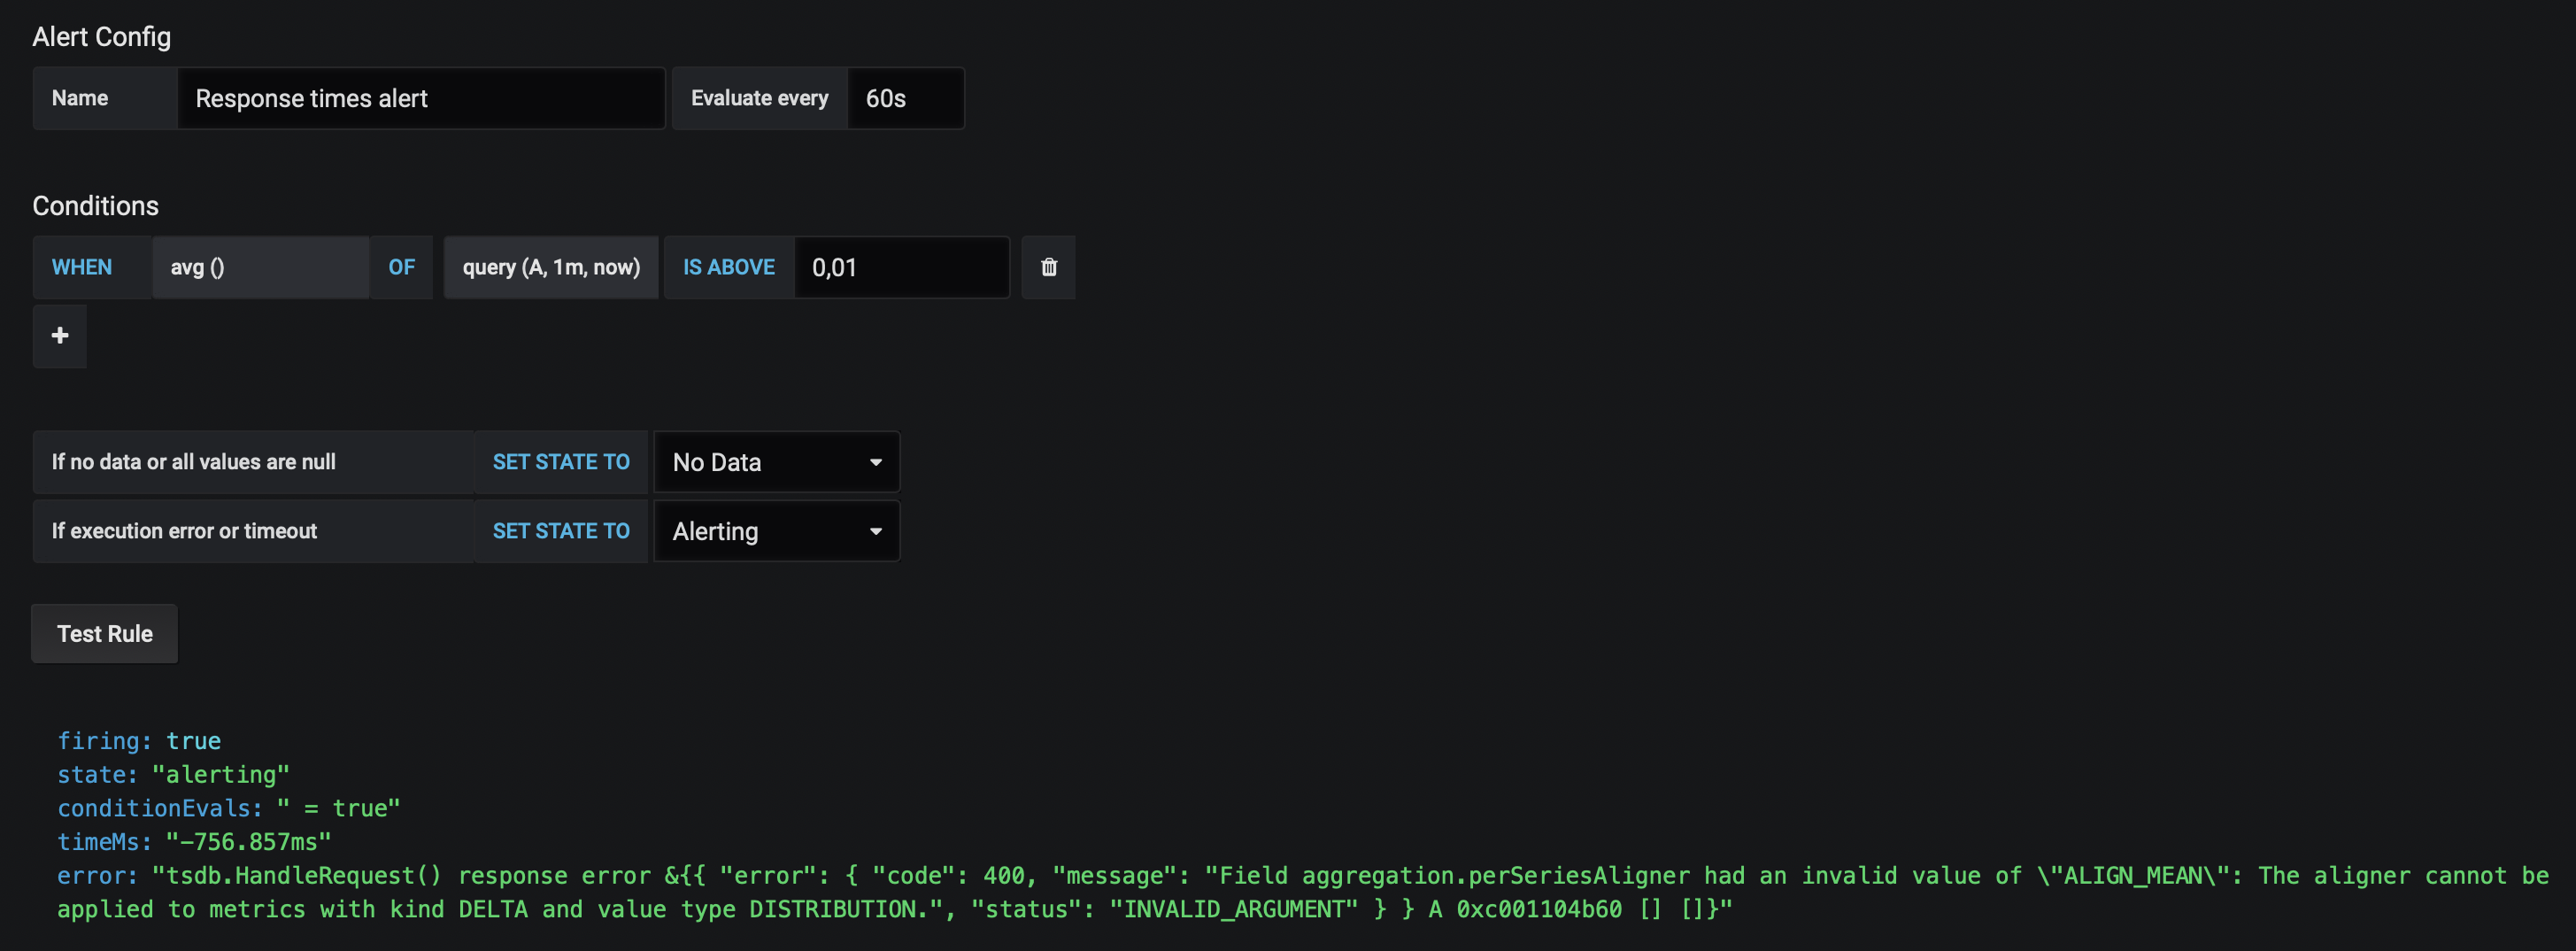Click the IS ABOVE condition operator
2576x951 pixels.
[729, 267]
